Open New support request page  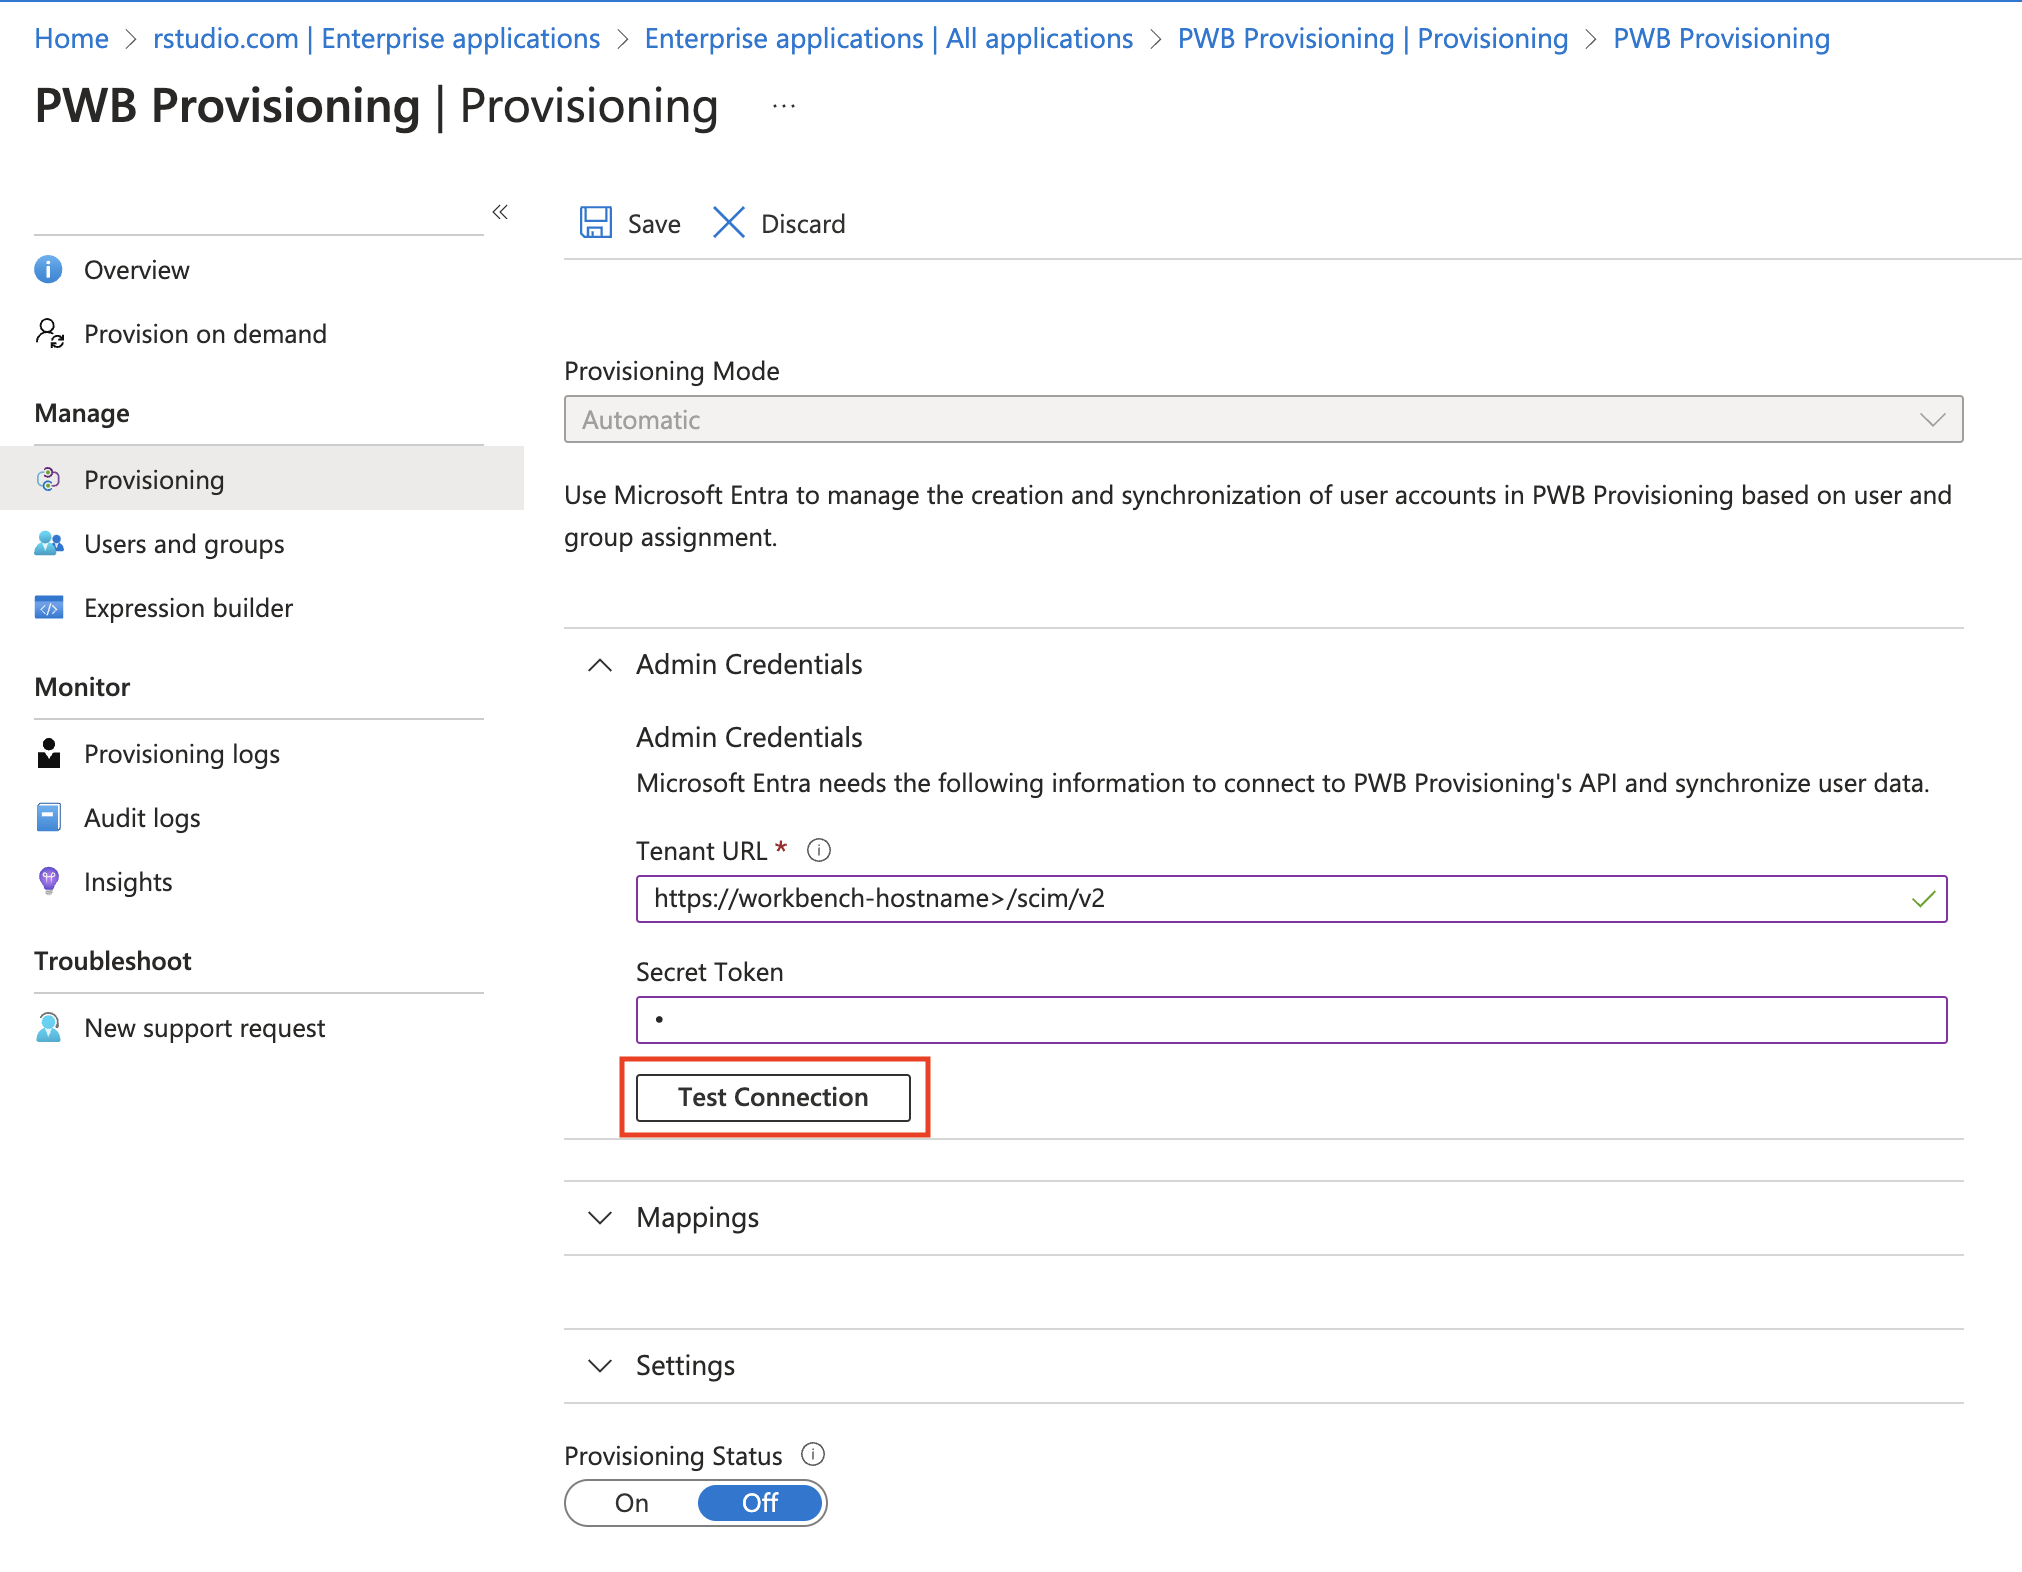(x=205, y=1027)
